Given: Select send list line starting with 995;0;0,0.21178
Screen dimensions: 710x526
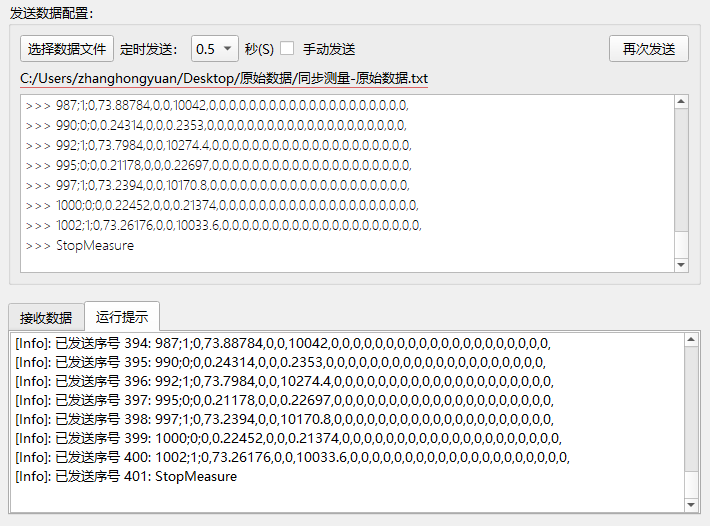Looking at the screenshot, I should pos(219,165).
